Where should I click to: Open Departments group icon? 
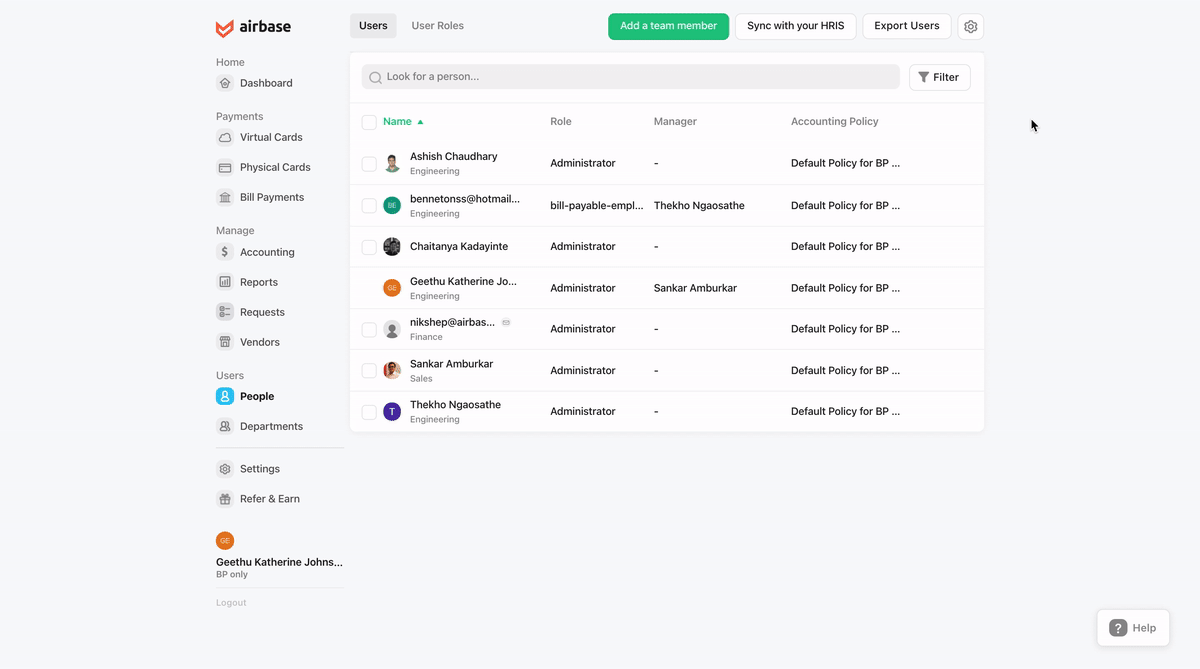[x=225, y=426]
